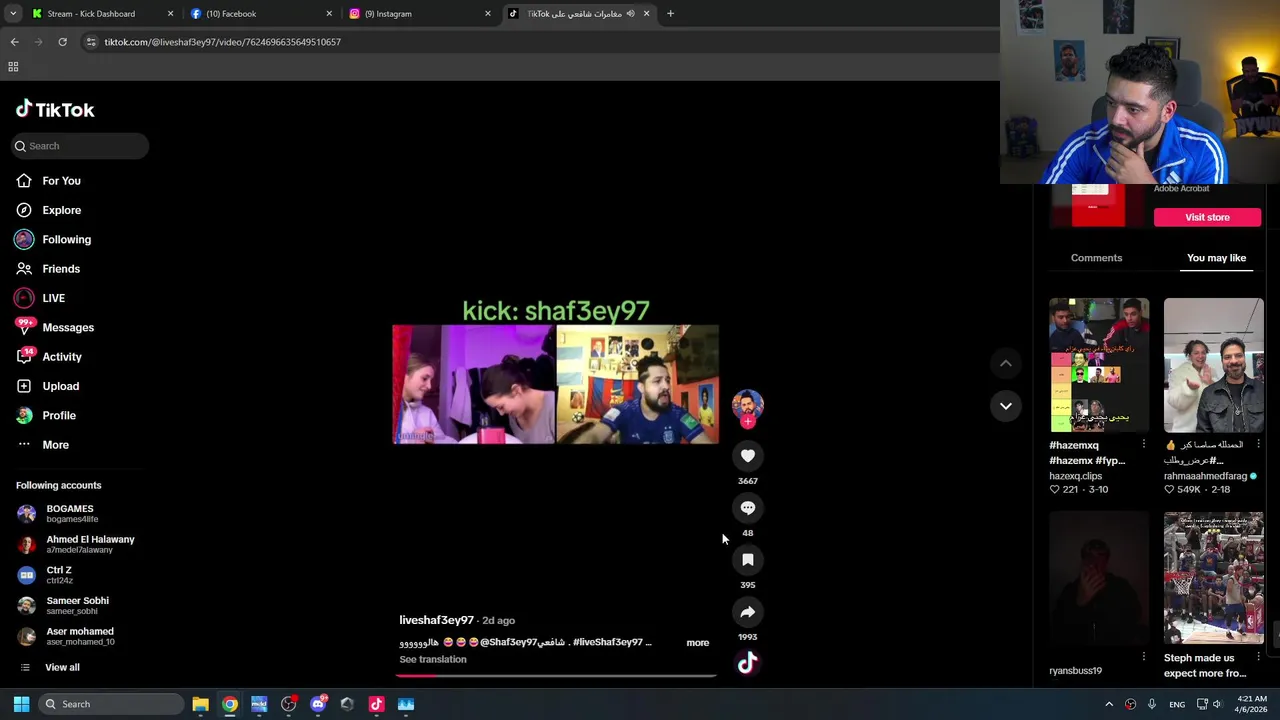
Task: Open the ryansbuss19 dark video thumbnail
Action: click(x=1098, y=578)
